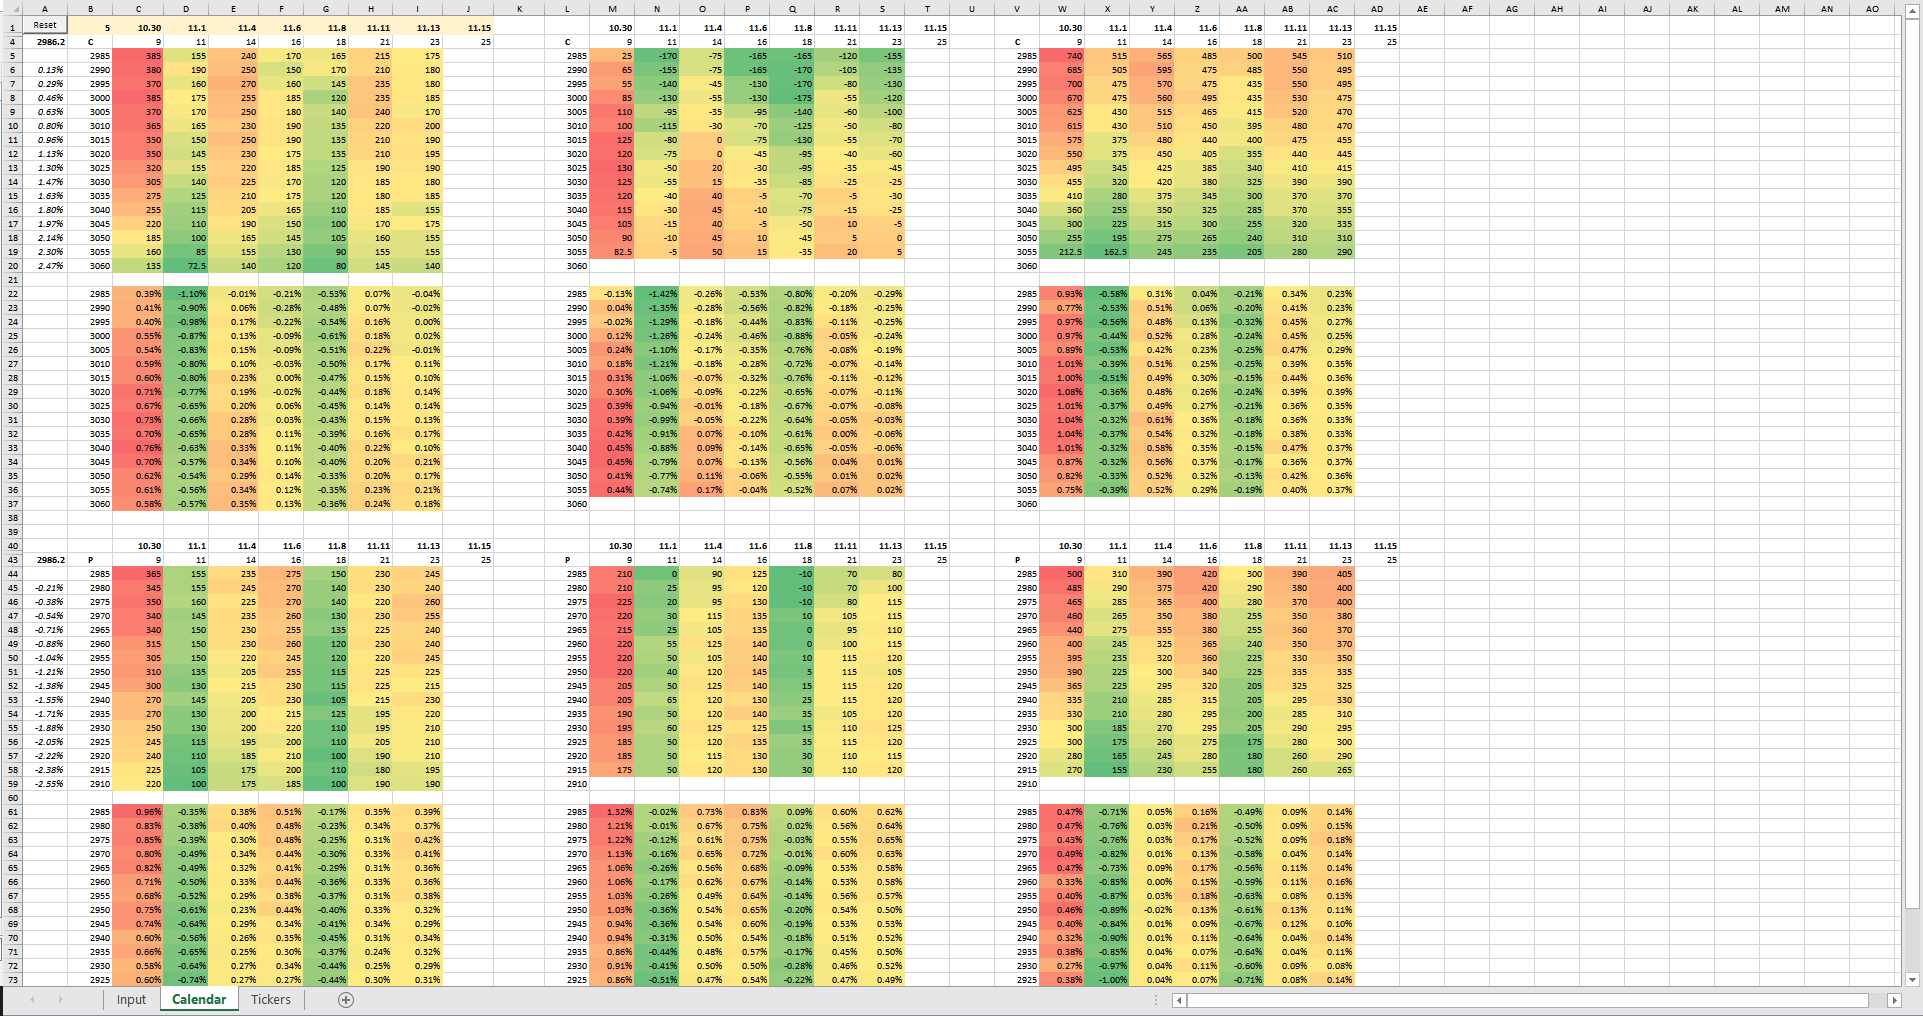Click cell W5 showing 740
Viewport: 1923px width, 1016px height.
click(1062, 56)
